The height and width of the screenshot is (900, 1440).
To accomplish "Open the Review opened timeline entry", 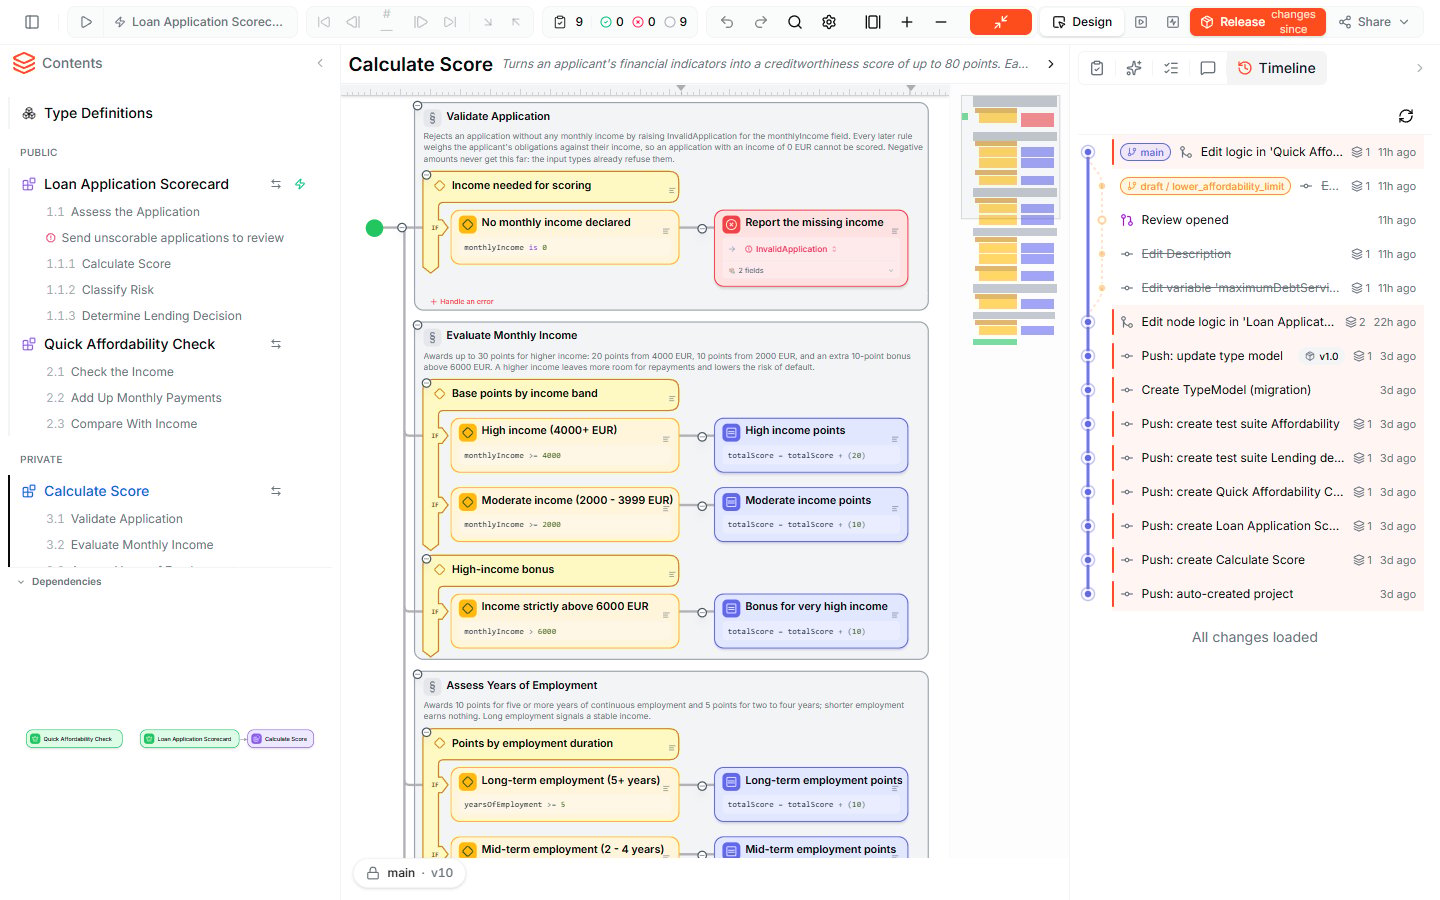I will [x=1268, y=220].
